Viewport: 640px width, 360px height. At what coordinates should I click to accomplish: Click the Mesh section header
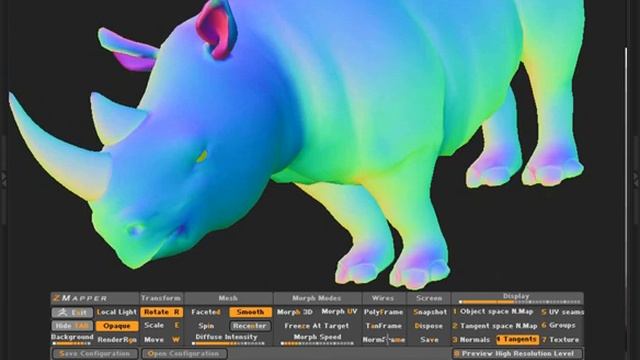coord(228,298)
